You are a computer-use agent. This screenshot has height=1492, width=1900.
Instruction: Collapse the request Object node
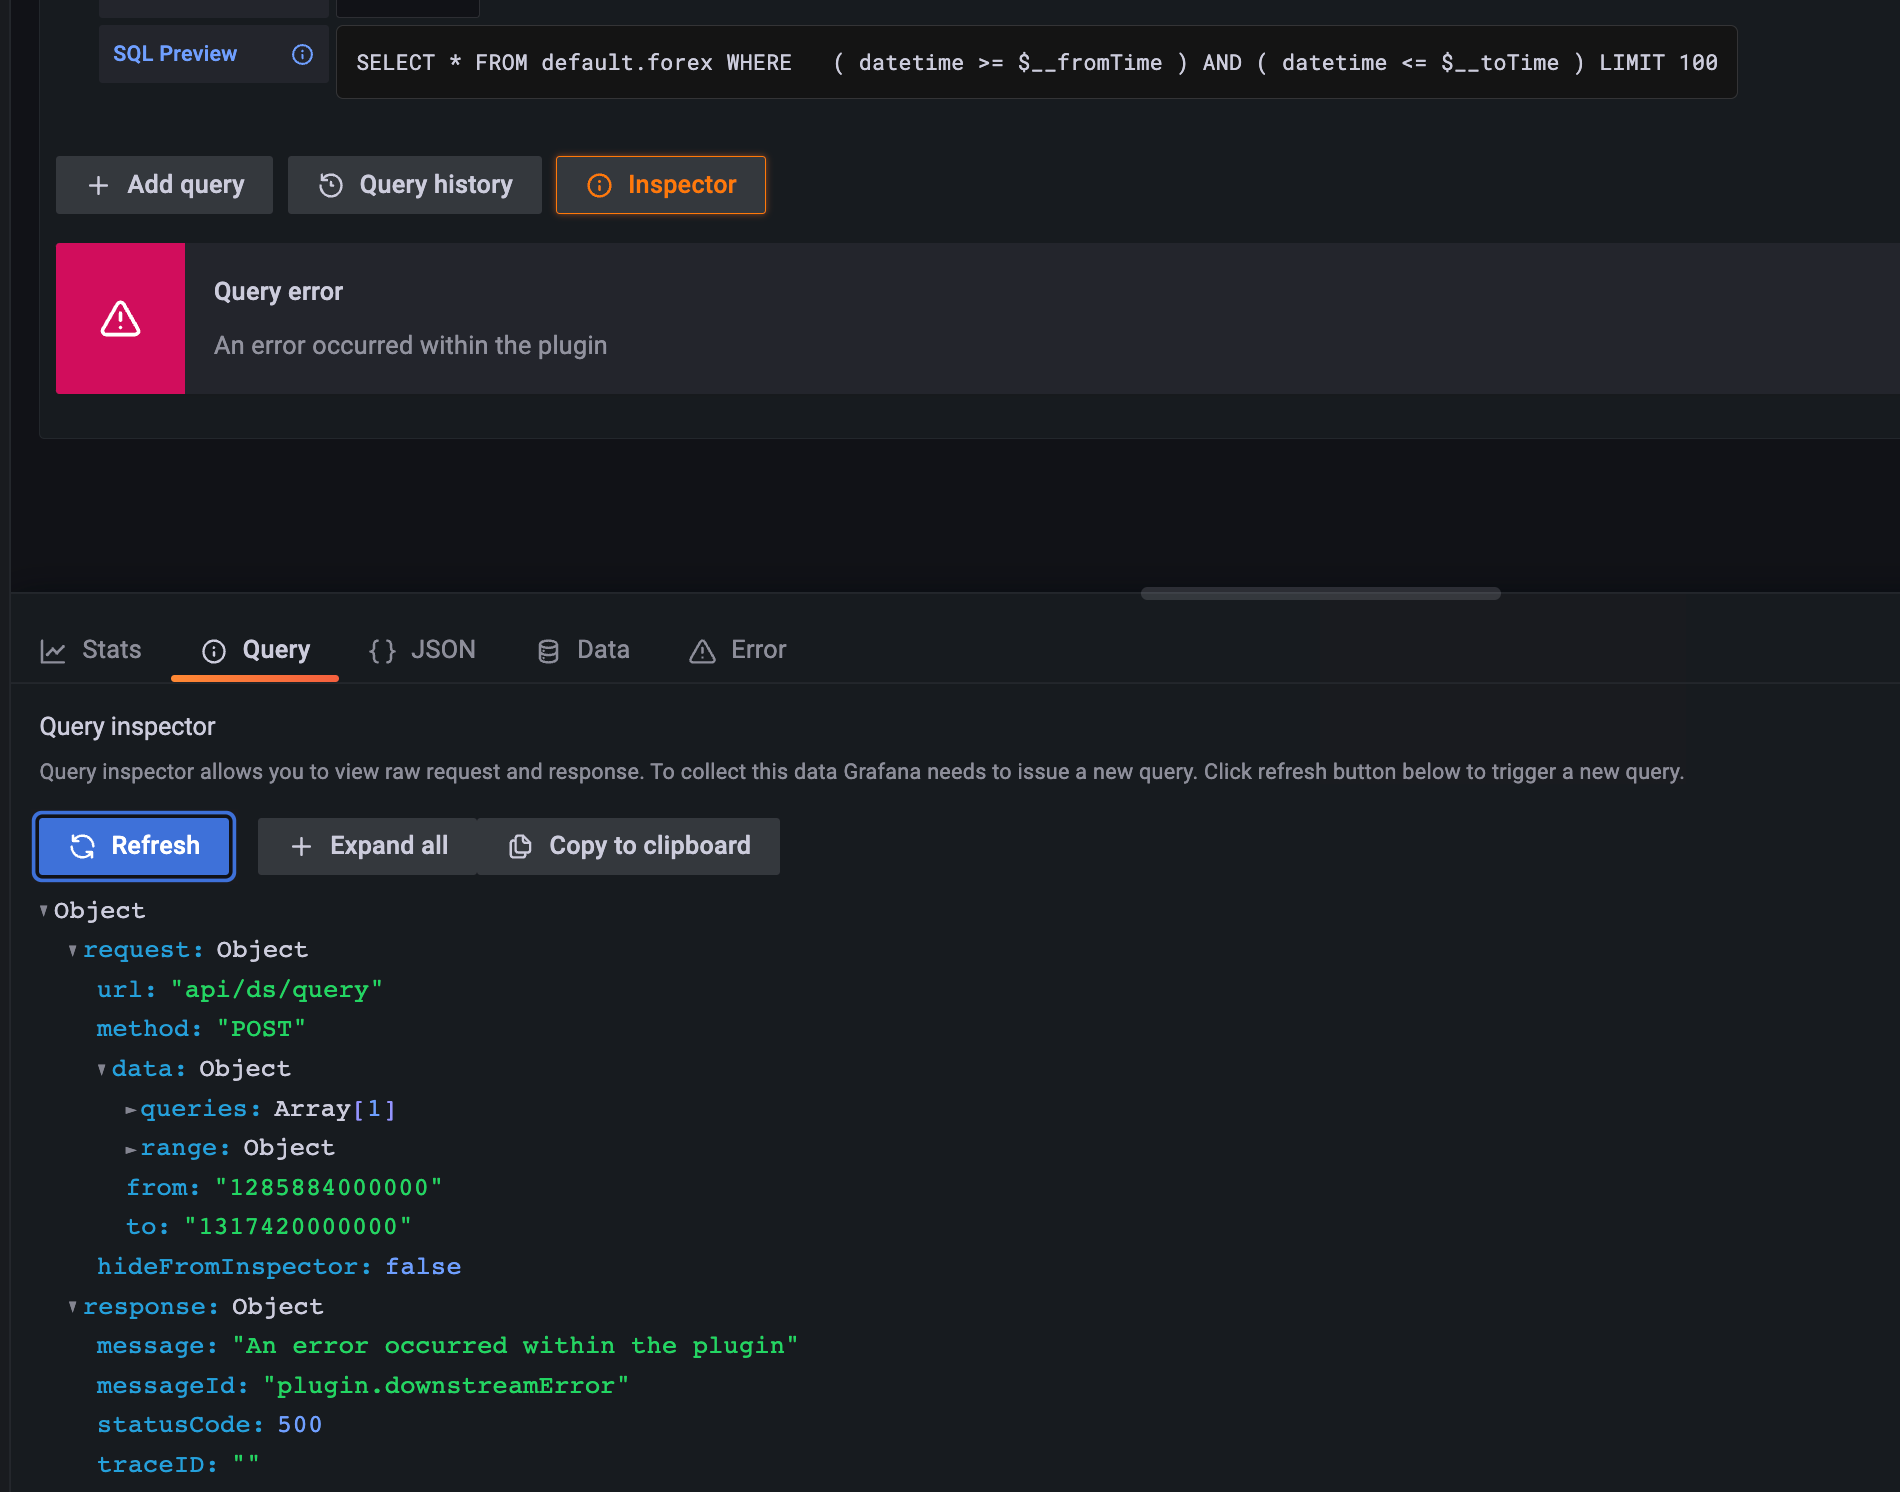[72, 950]
